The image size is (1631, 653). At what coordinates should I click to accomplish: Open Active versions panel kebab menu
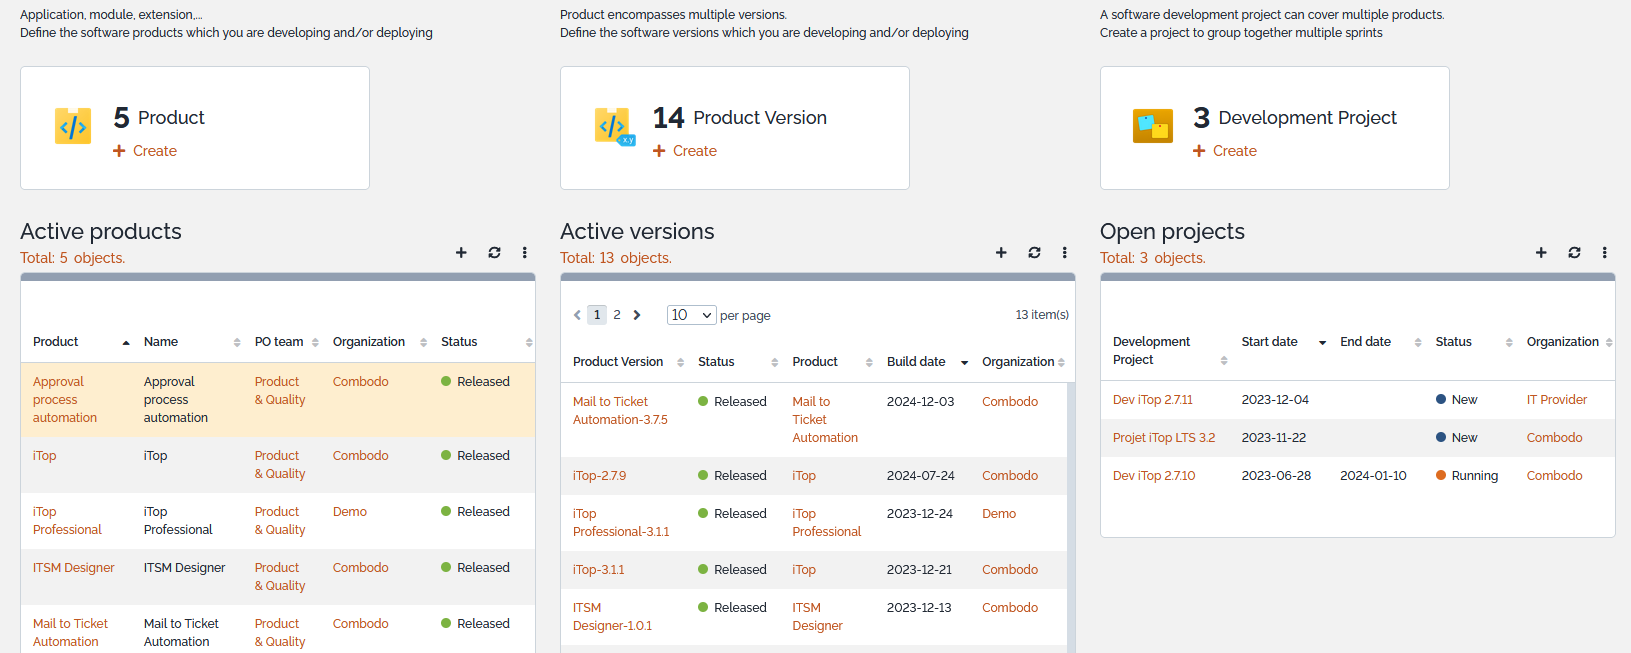tap(1064, 253)
